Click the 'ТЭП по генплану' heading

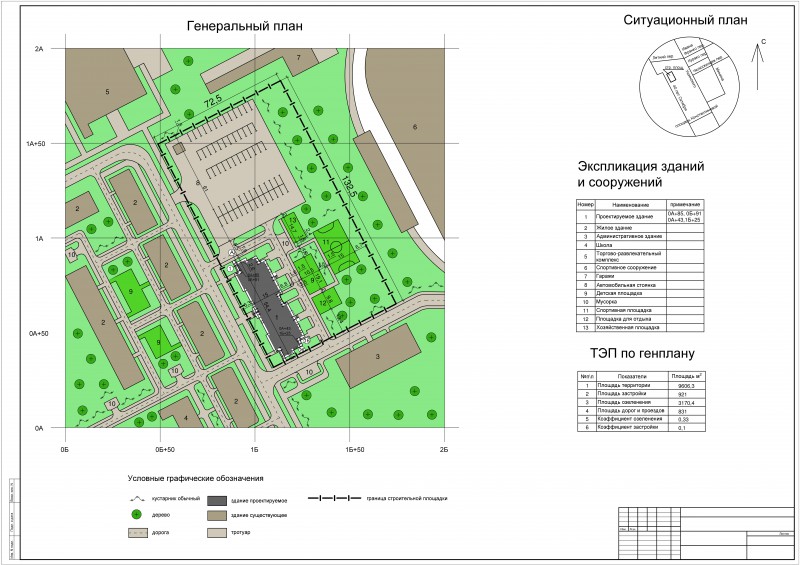tap(642, 353)
